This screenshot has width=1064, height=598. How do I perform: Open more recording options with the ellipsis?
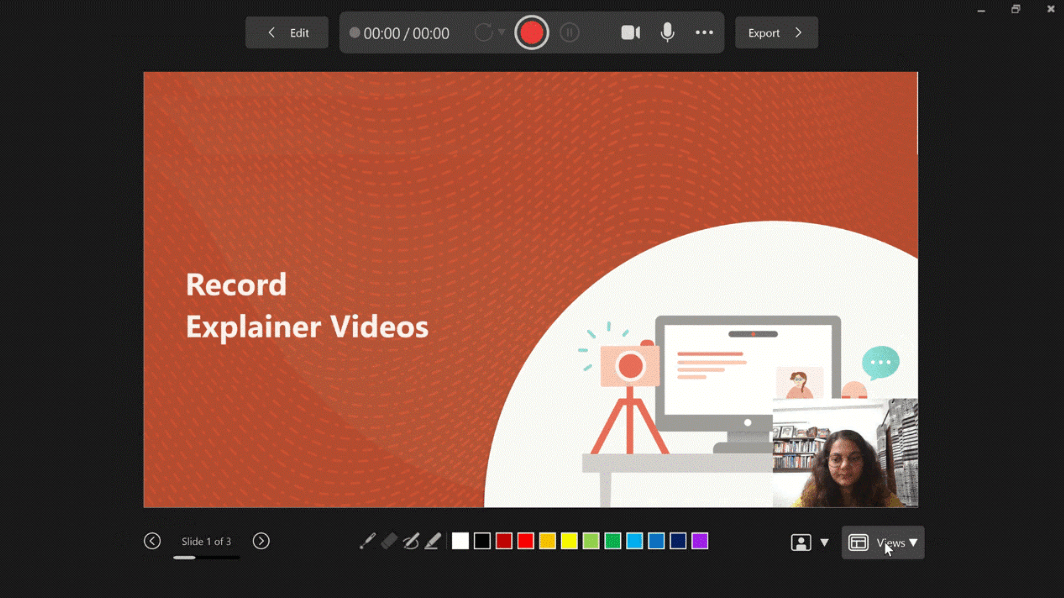tap(704, 32)
